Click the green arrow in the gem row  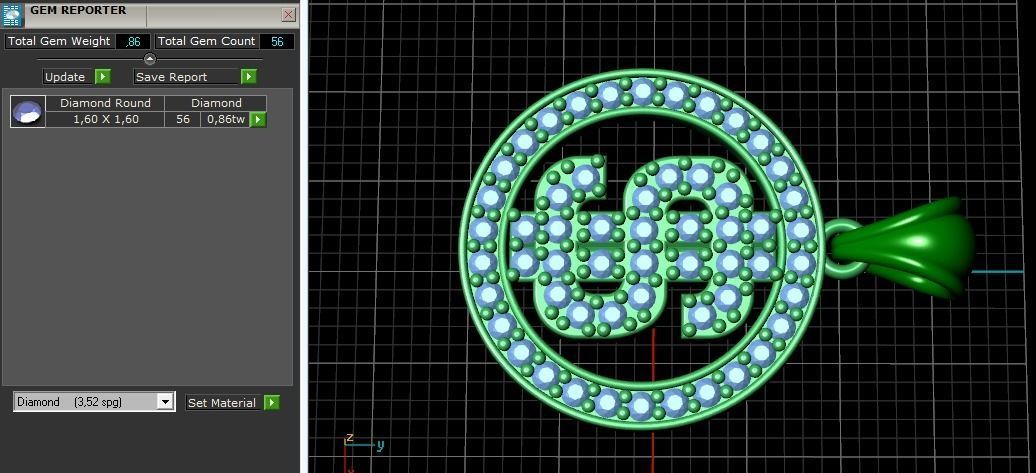[x=258, y=120]
